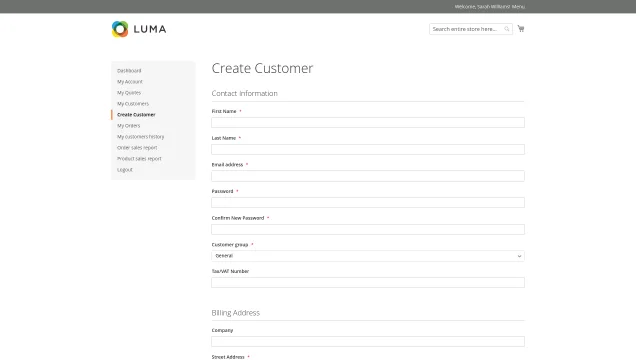Click the First Name input field
This screenshot has height=360, width=640.
(x=368, y=122)
